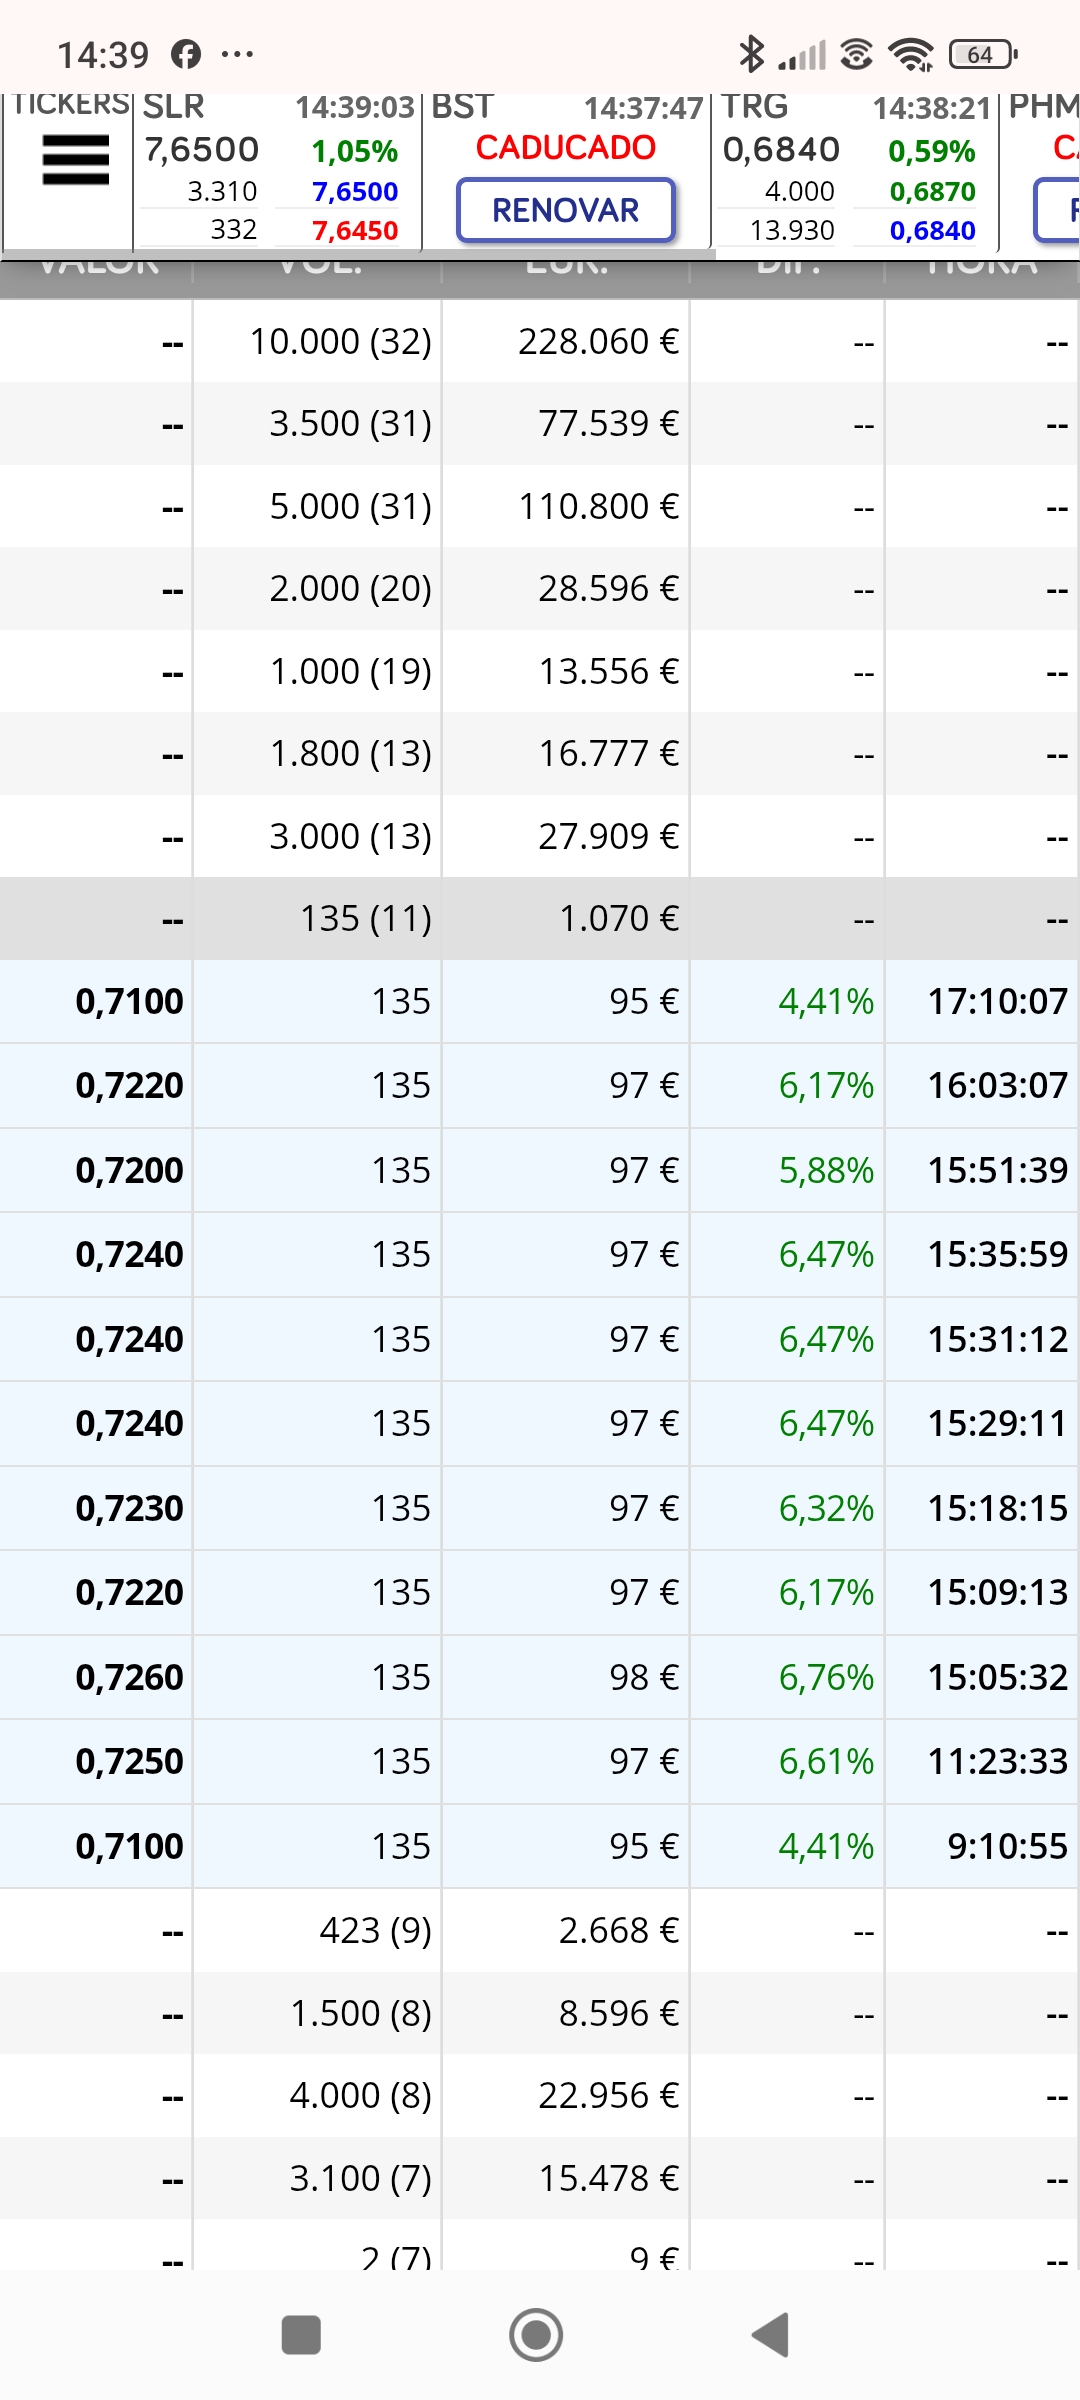This screenshot has width=1080, height=2400.
Task: Expand the 1.800 (13) volume row
Action: (540, 754)
